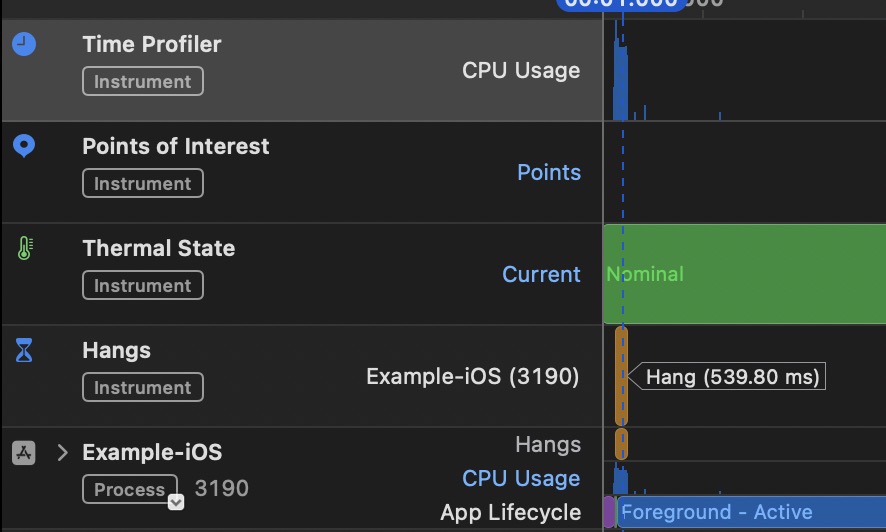The image size is (886, 532).
Task: Click the Instrument badge under Hangs
Action: 143,387
